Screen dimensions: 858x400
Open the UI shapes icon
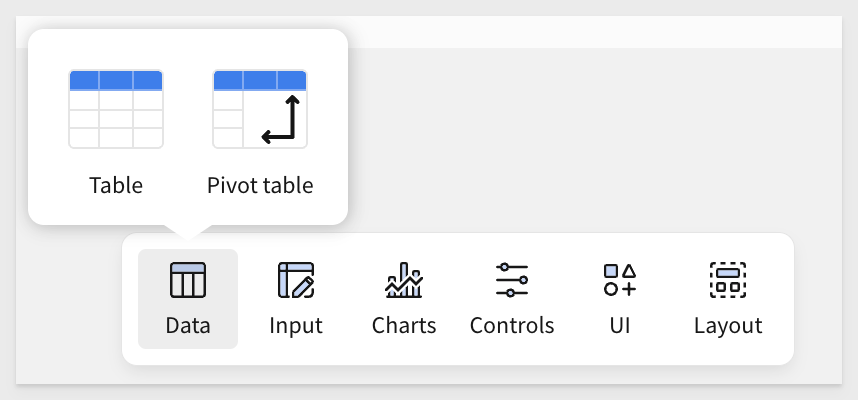(x=620, y=280)
